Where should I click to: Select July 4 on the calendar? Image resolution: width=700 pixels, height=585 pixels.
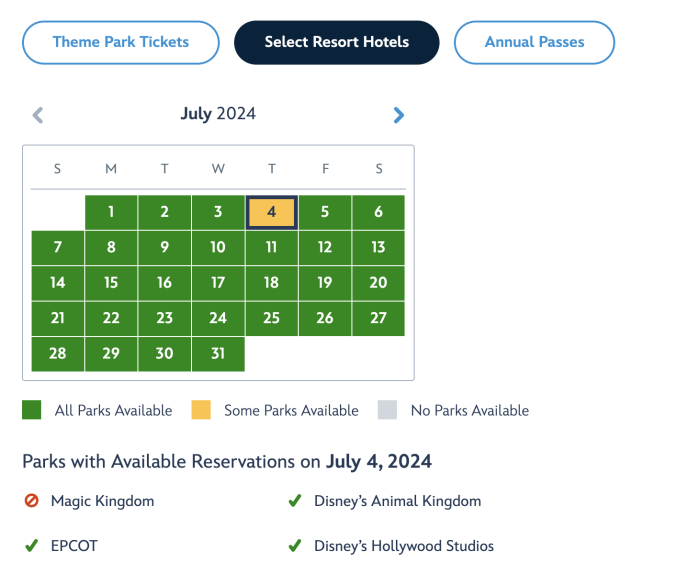tap(271, 212)
